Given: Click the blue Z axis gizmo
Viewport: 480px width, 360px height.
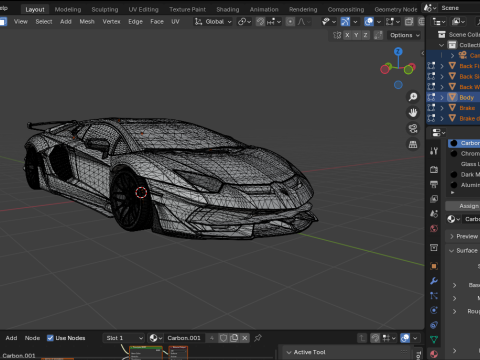Looking at the screenshot, I should pos(398,51).
